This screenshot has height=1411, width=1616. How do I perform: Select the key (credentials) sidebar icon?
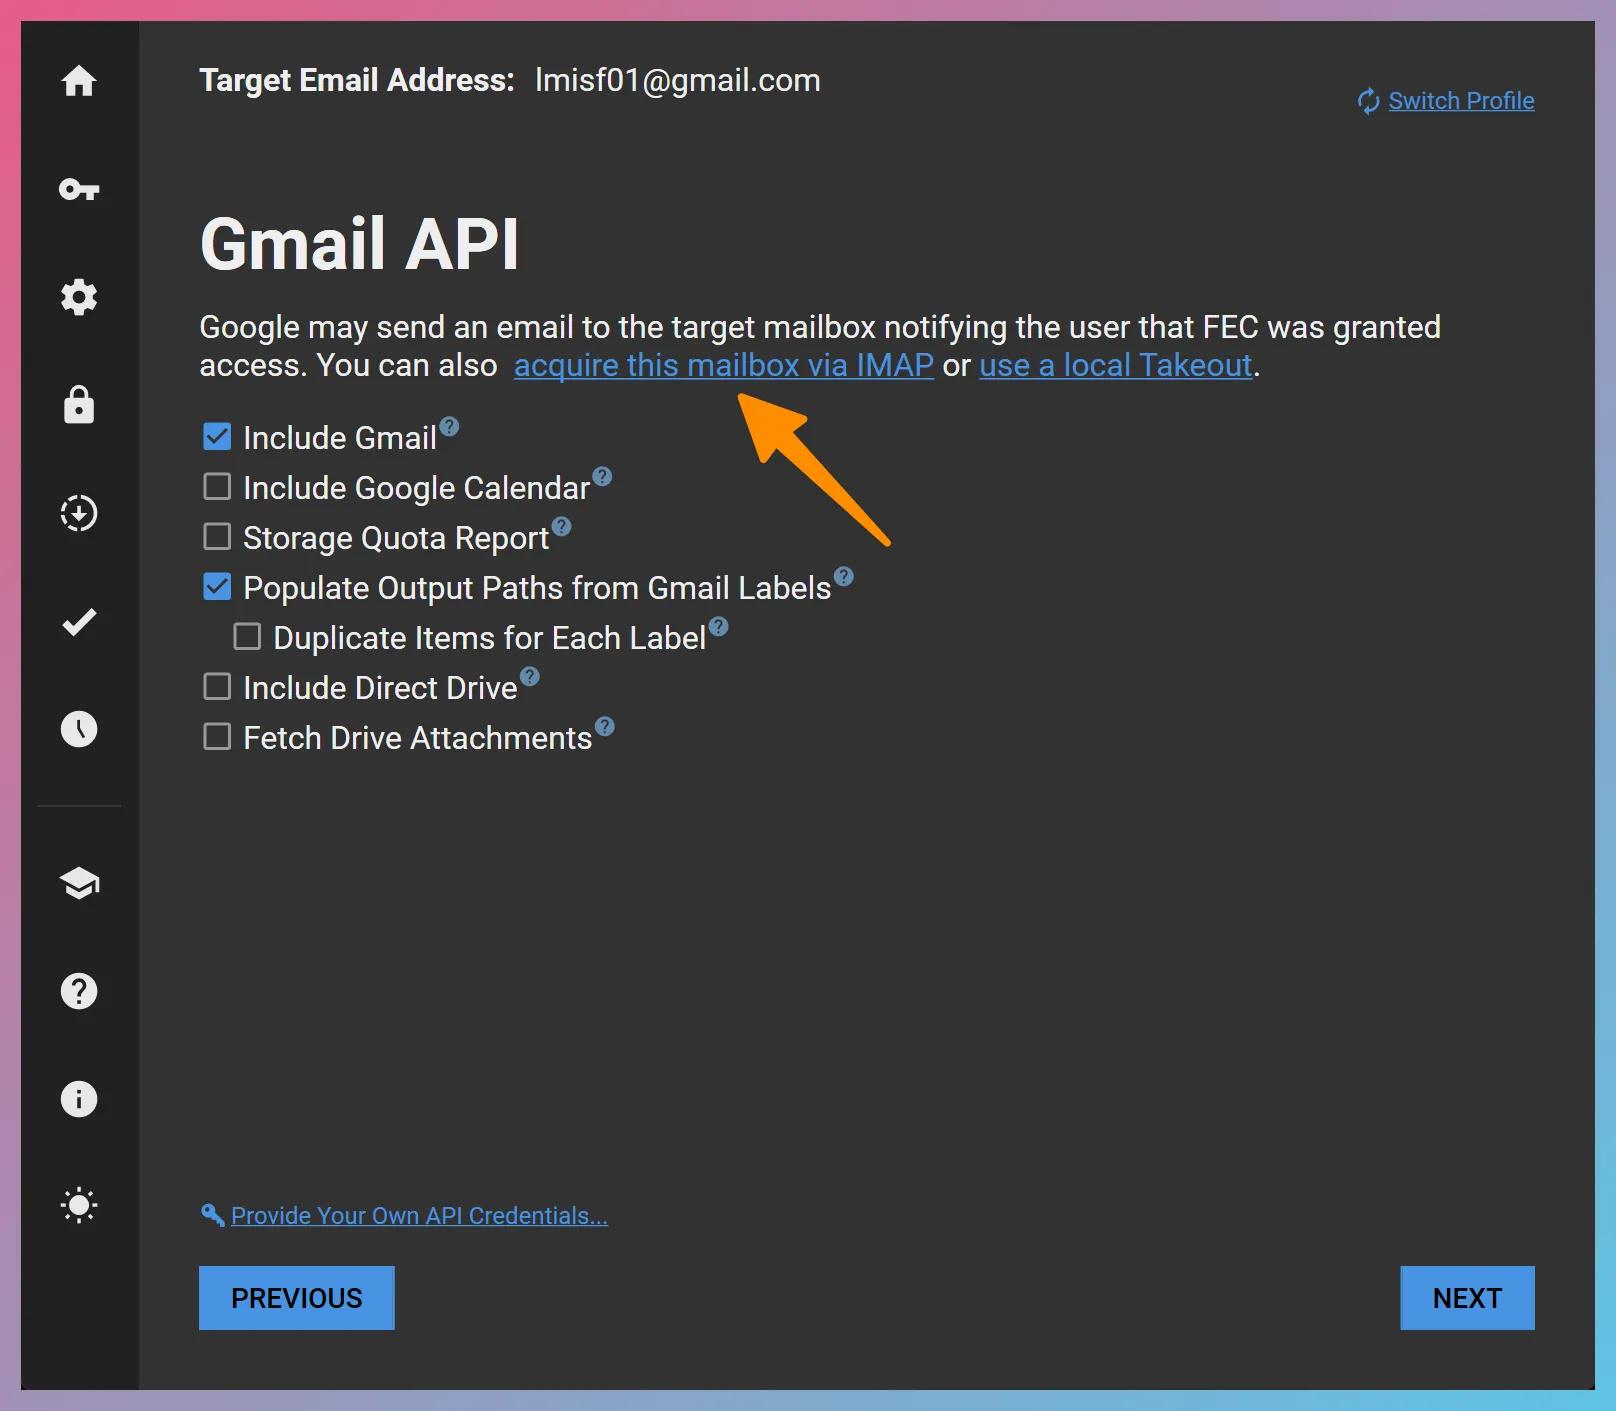tap(79, 190)
